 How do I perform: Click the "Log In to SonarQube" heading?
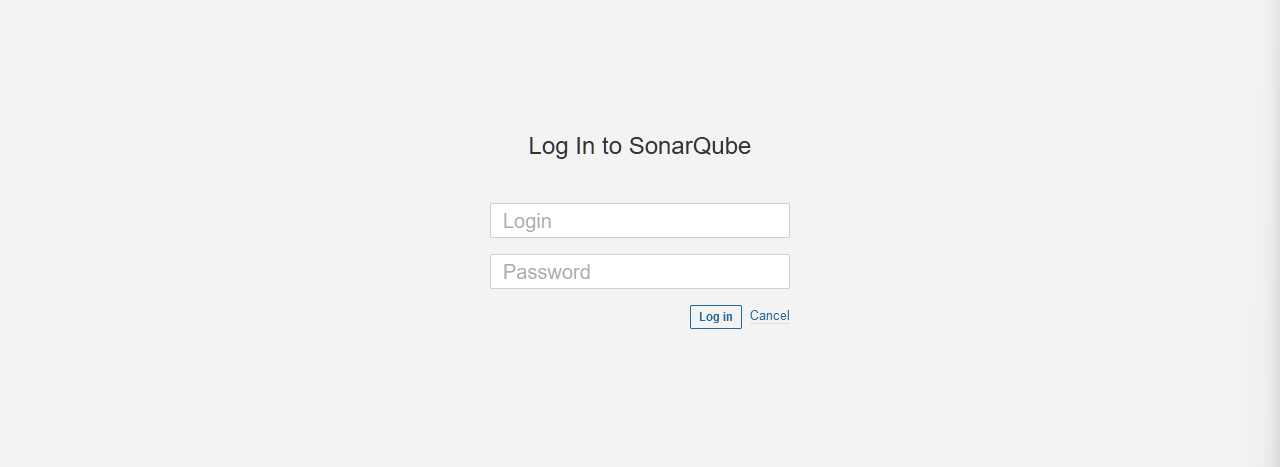click(639, 146)
